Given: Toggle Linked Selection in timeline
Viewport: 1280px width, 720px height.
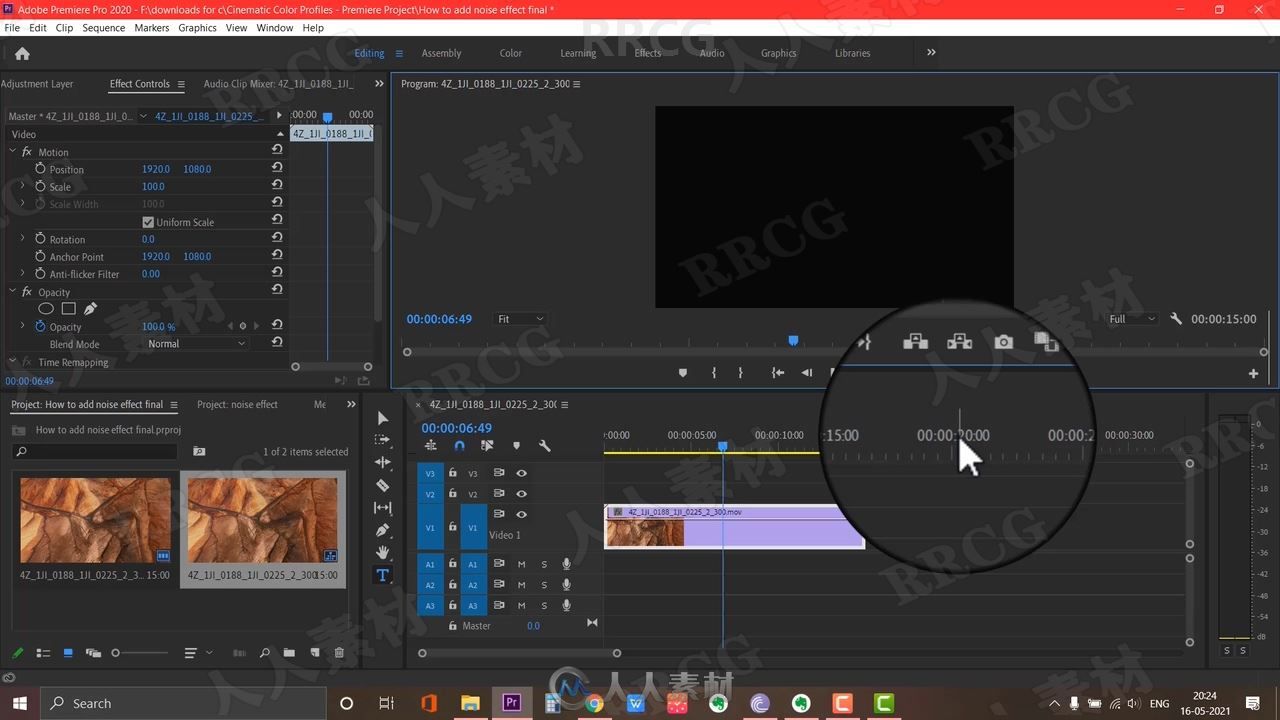Looking at the screenshot, I should [487, 446].
